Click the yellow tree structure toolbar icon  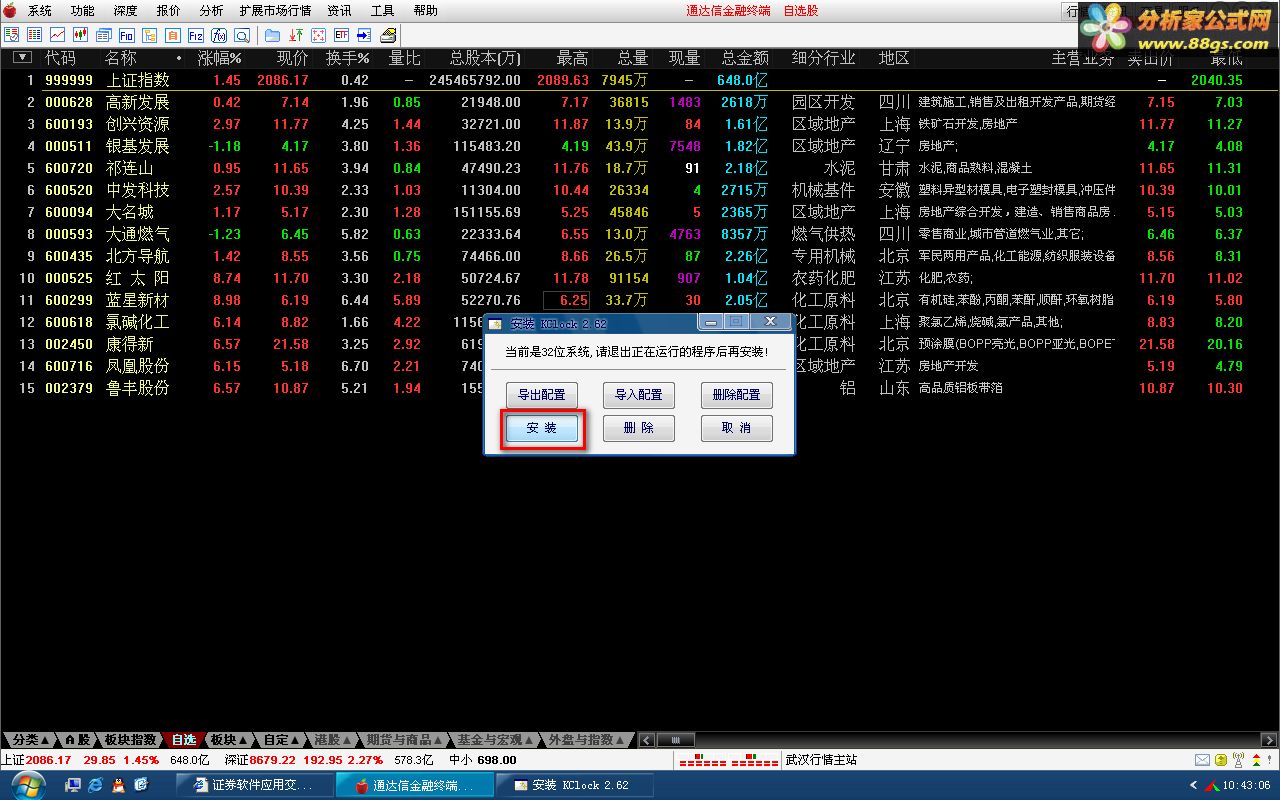(x=149, y=35)
